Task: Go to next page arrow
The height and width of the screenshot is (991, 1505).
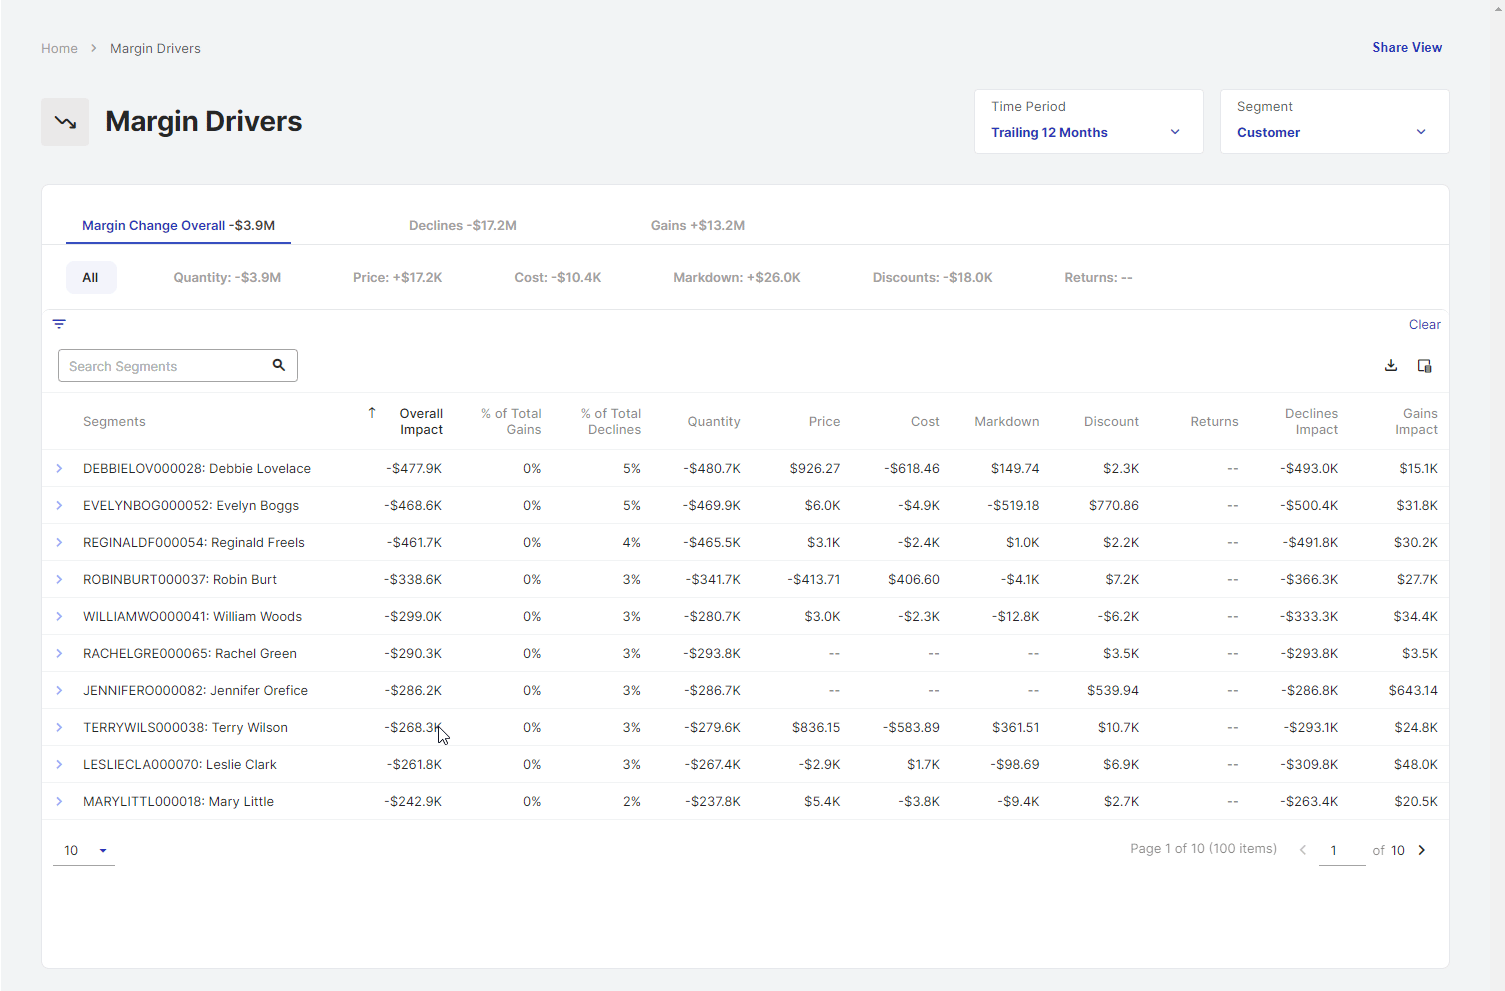Action: (x=1422, y=850)
